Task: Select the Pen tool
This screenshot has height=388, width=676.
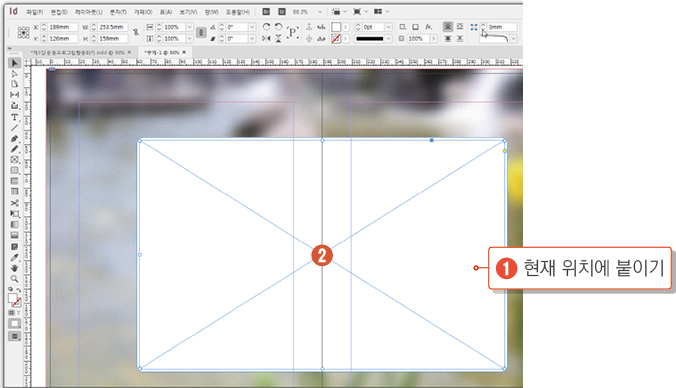Action: pyautogui.click(x=14, y=138)
